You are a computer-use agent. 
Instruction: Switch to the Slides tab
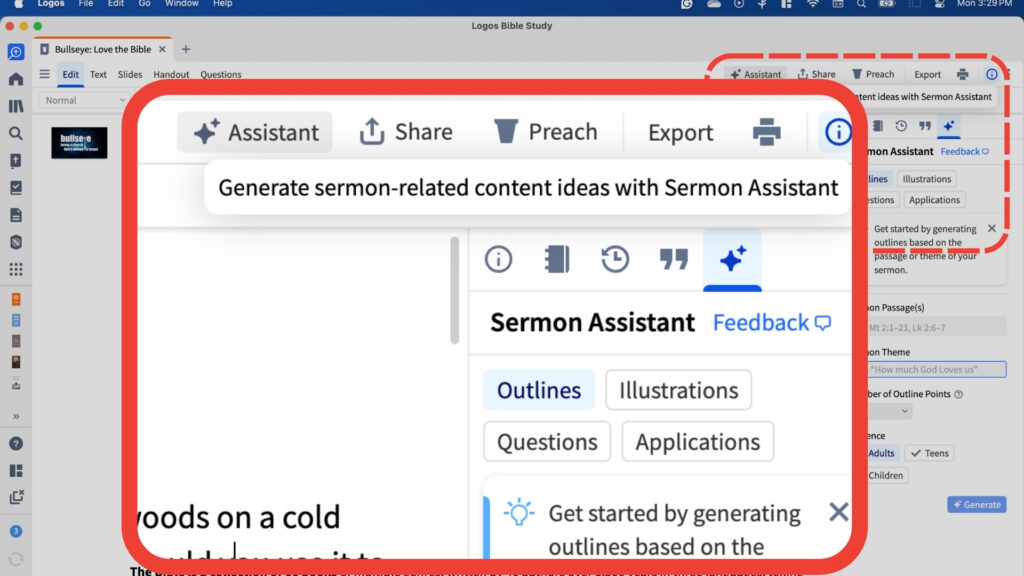129,74
